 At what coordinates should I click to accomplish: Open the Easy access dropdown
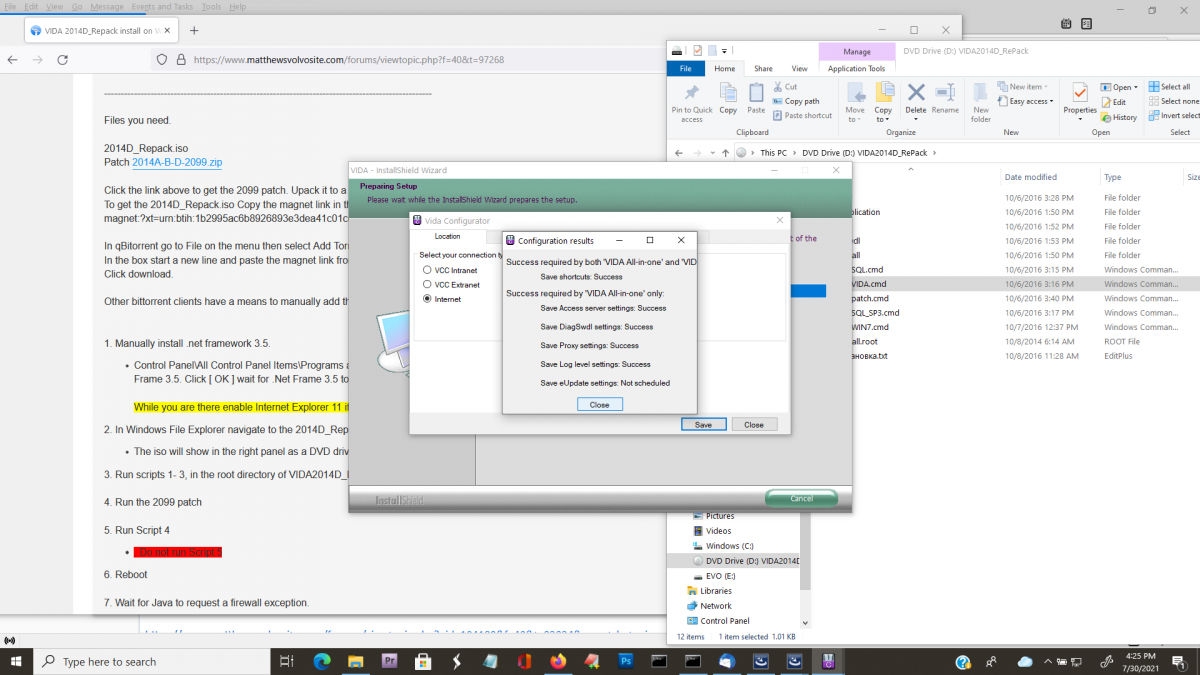point(1024,101)
